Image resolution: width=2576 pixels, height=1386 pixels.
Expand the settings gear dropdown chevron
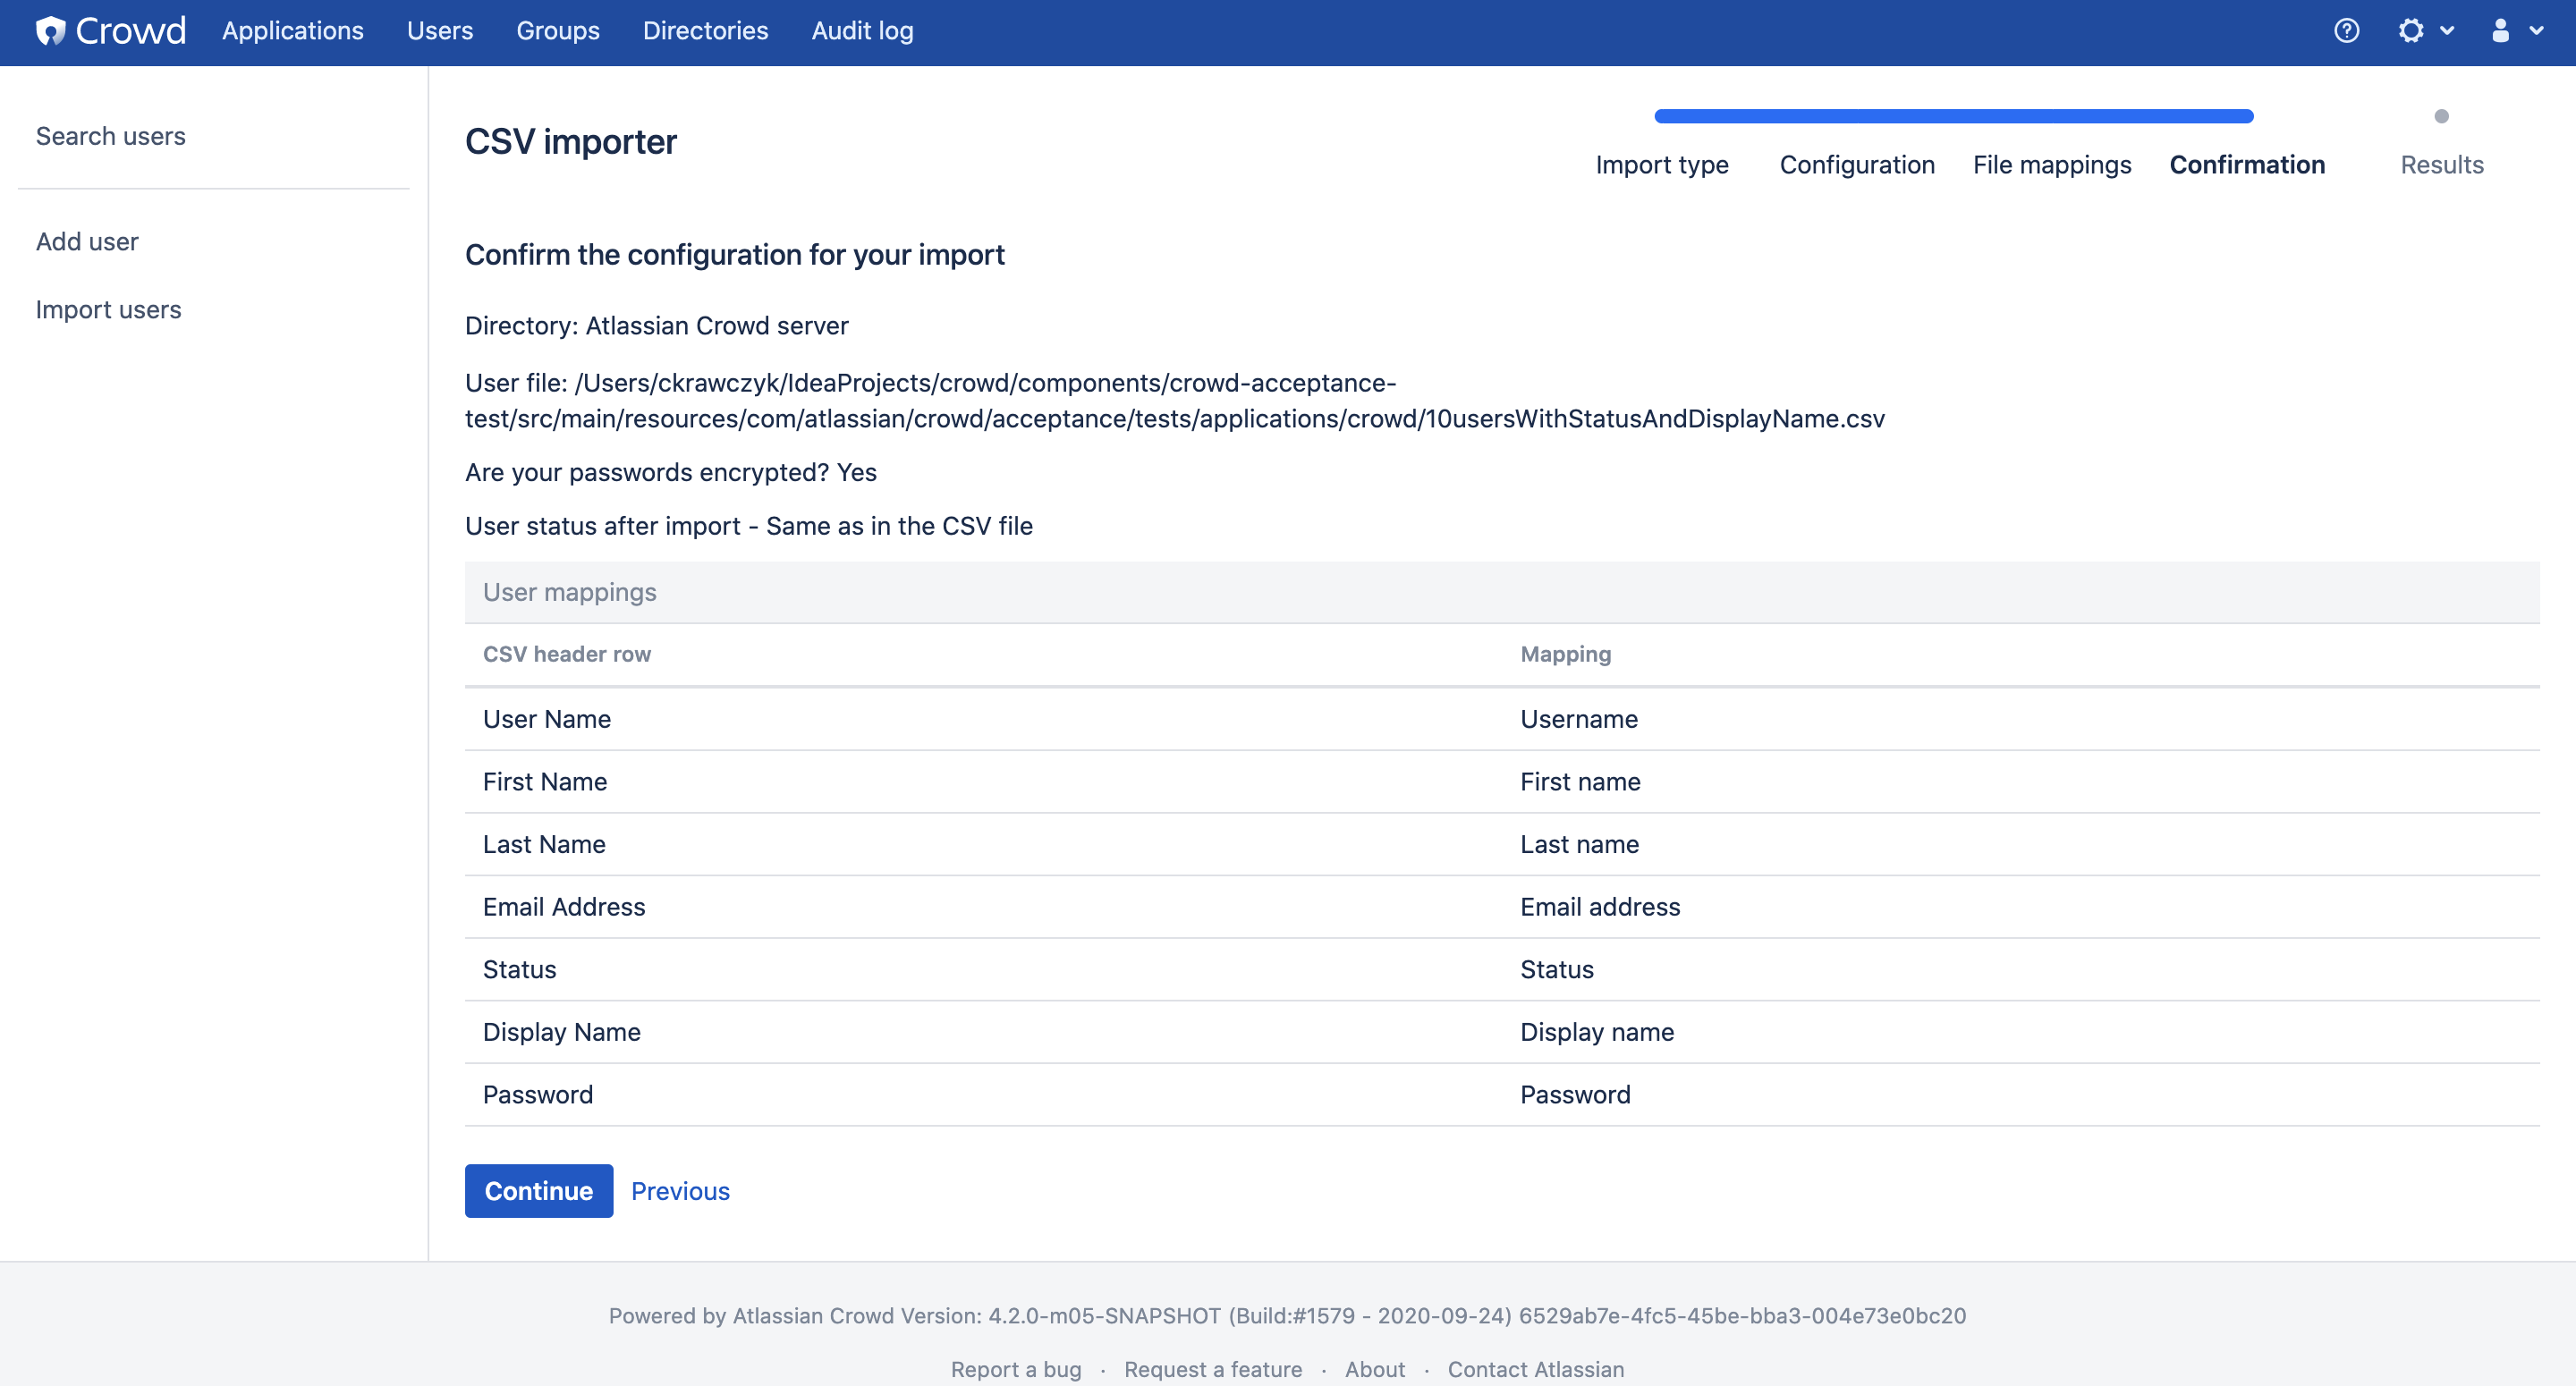(x=2447, y=31)
